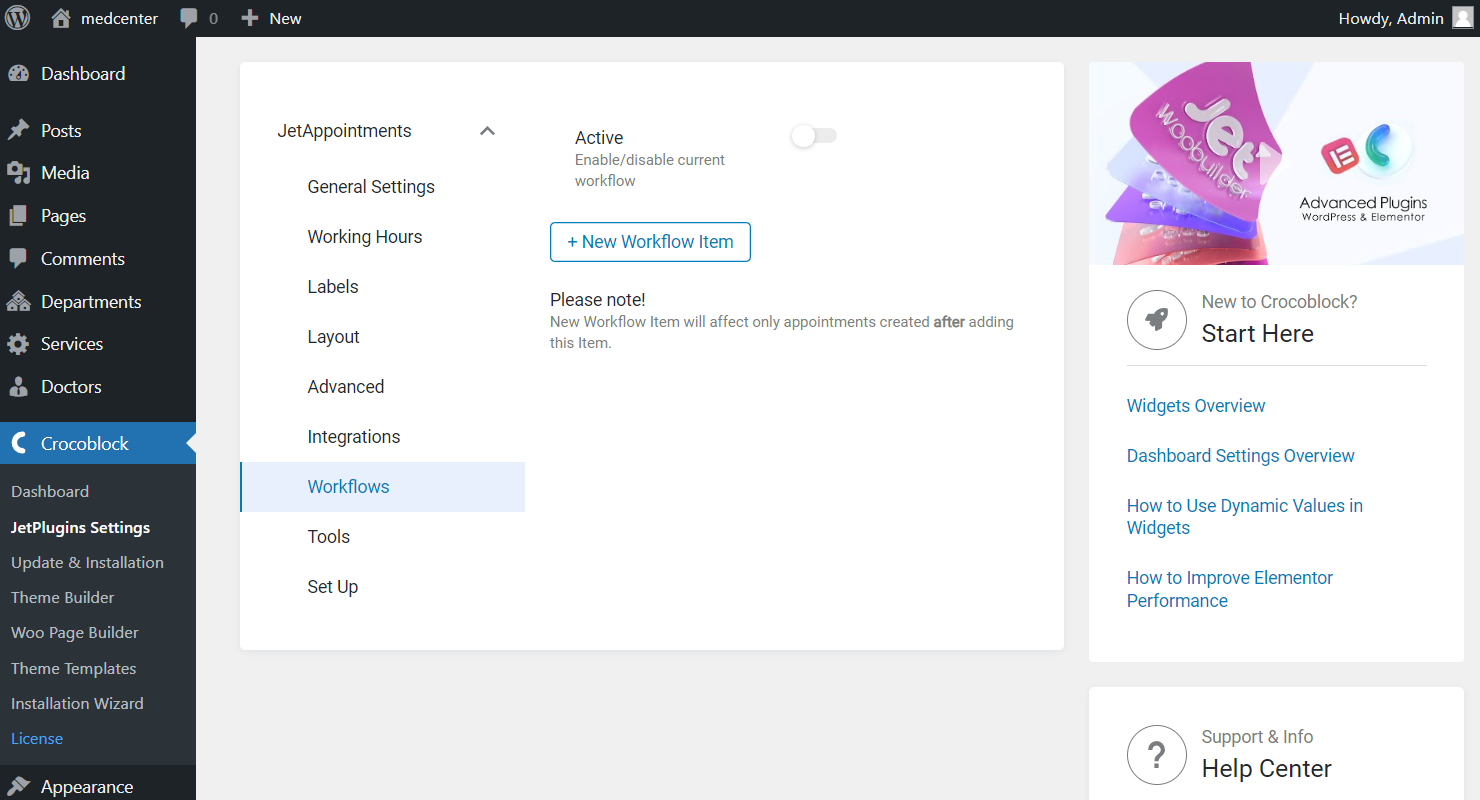Image resolution: width=1480 pixels, height=800 pixels.
Task: Click the New Workflow Item button
Action: pyautogui.click(x=650, y=242)
